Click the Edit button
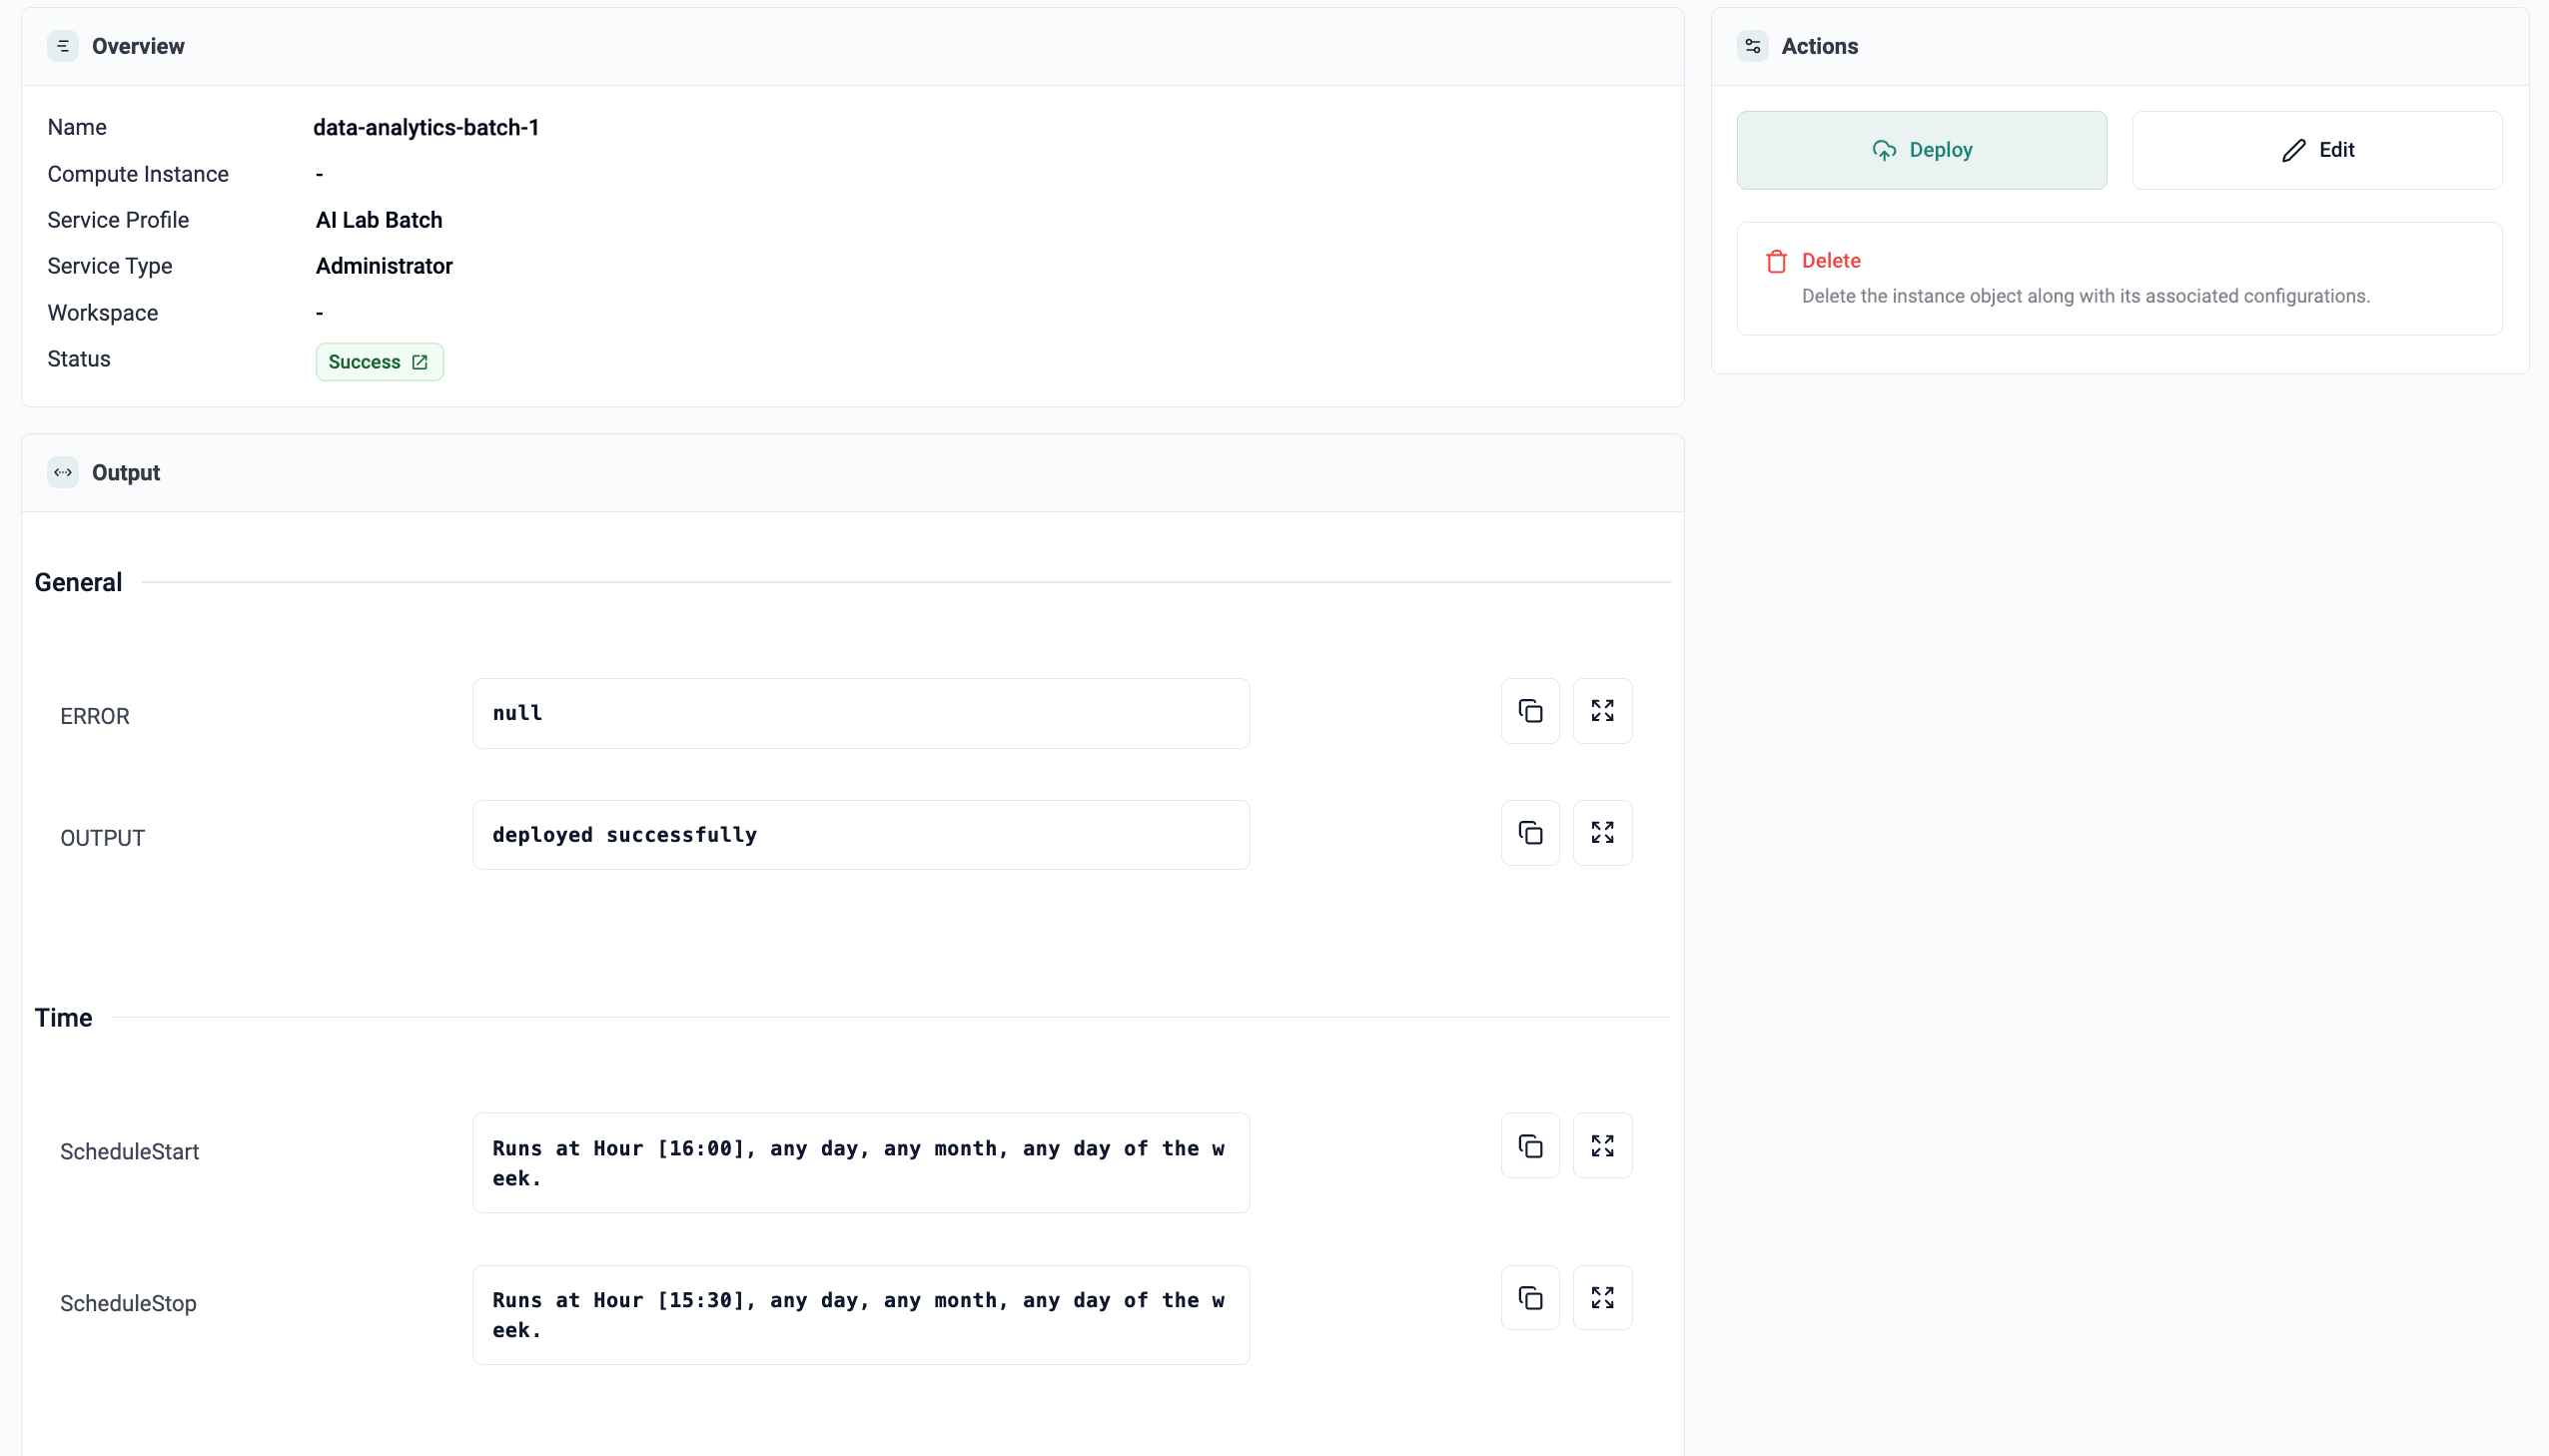The image size is (2549, 1456). click(x=2316, y=150)
